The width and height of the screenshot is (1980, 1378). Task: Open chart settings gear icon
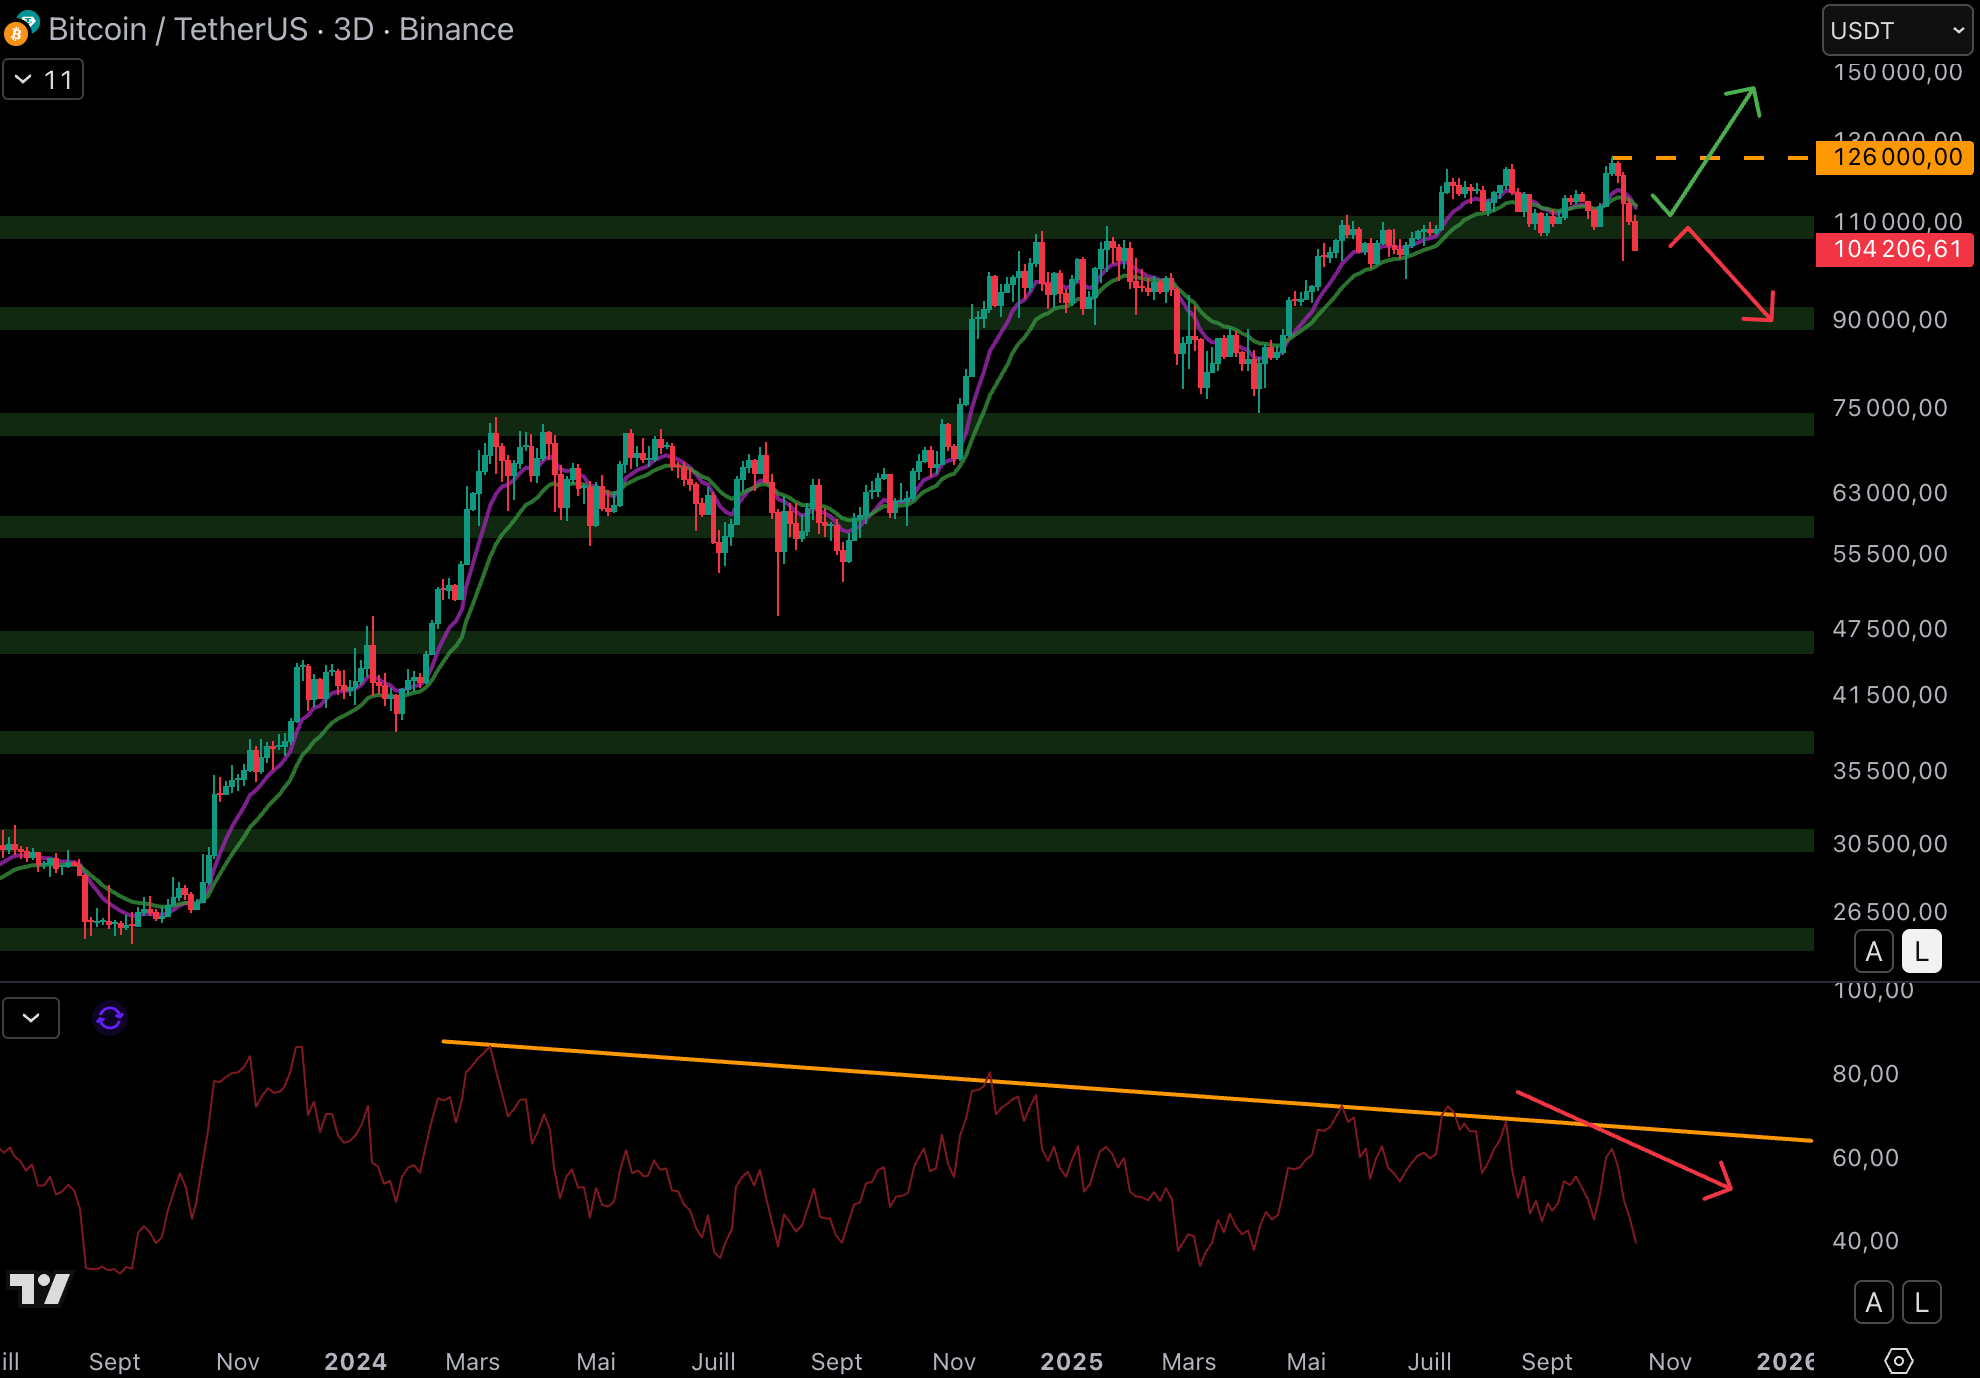pos(1898,1361)
